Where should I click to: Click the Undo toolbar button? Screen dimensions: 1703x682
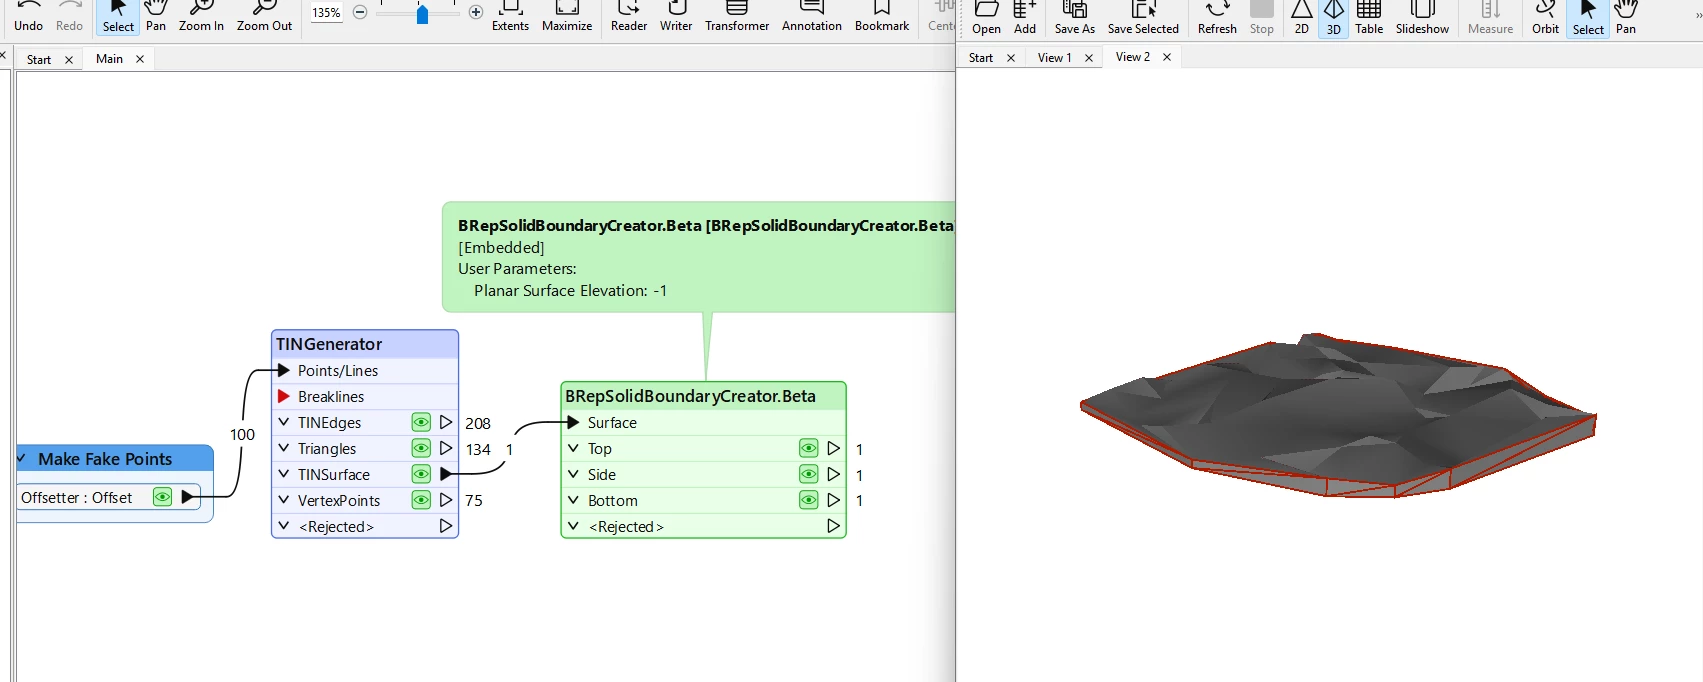pyautogui.click(x=28, y=17)
